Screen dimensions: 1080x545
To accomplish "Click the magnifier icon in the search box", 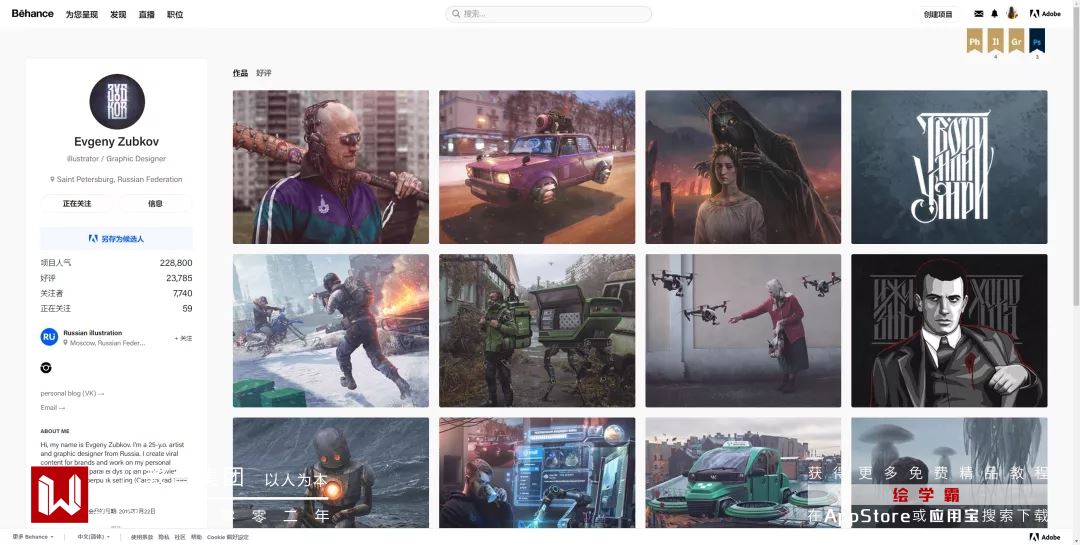I will (456, 14).
